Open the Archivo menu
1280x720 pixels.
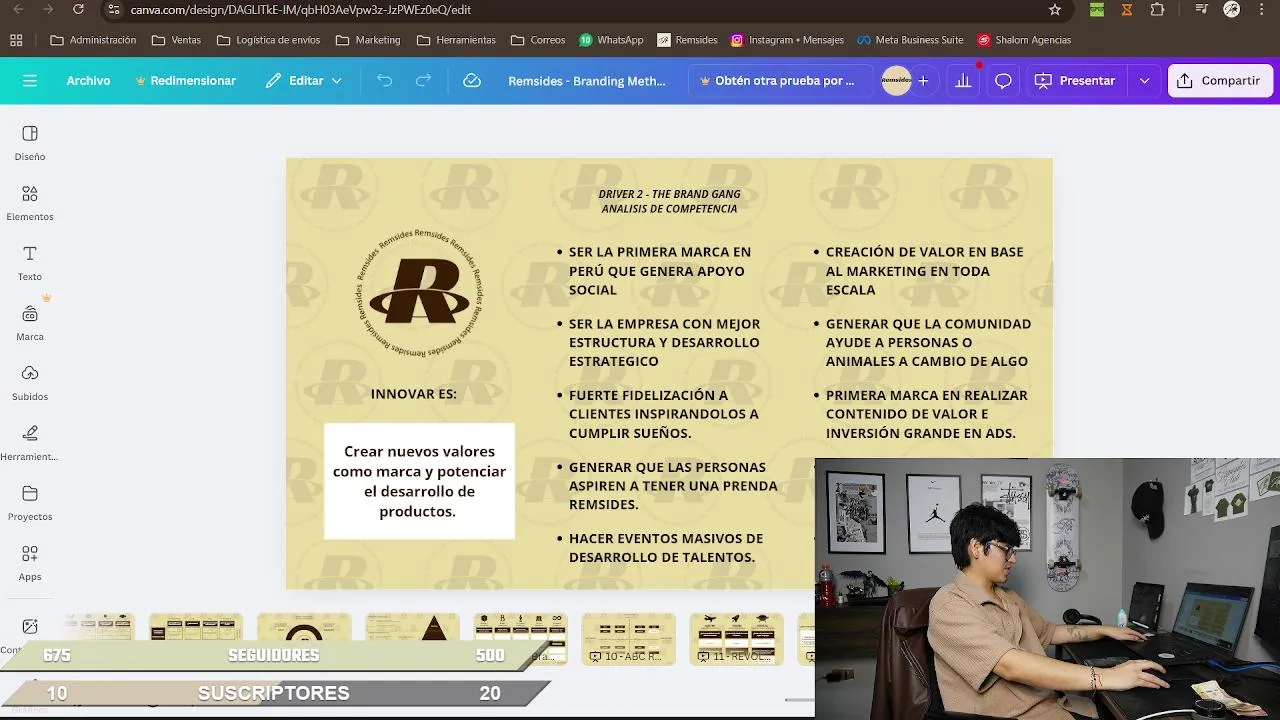click(x=88, y=81)
